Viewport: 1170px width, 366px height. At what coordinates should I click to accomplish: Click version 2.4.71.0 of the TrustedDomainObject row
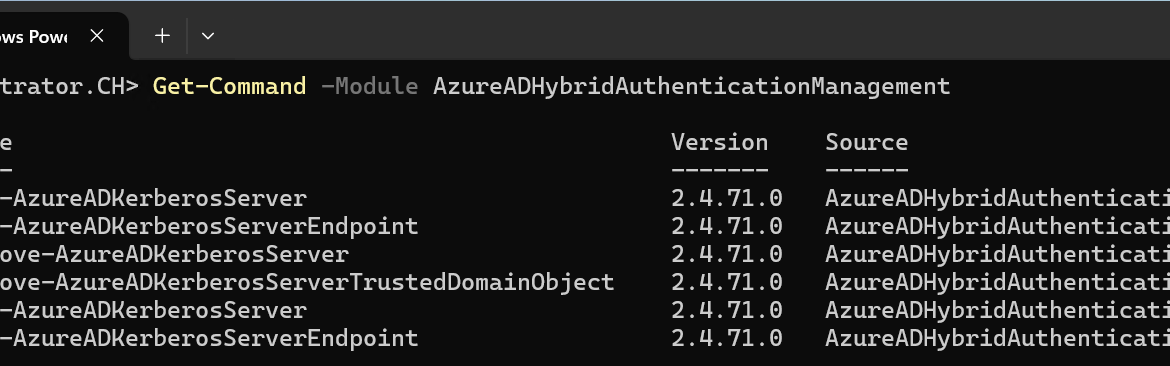[x=727, y=282]
